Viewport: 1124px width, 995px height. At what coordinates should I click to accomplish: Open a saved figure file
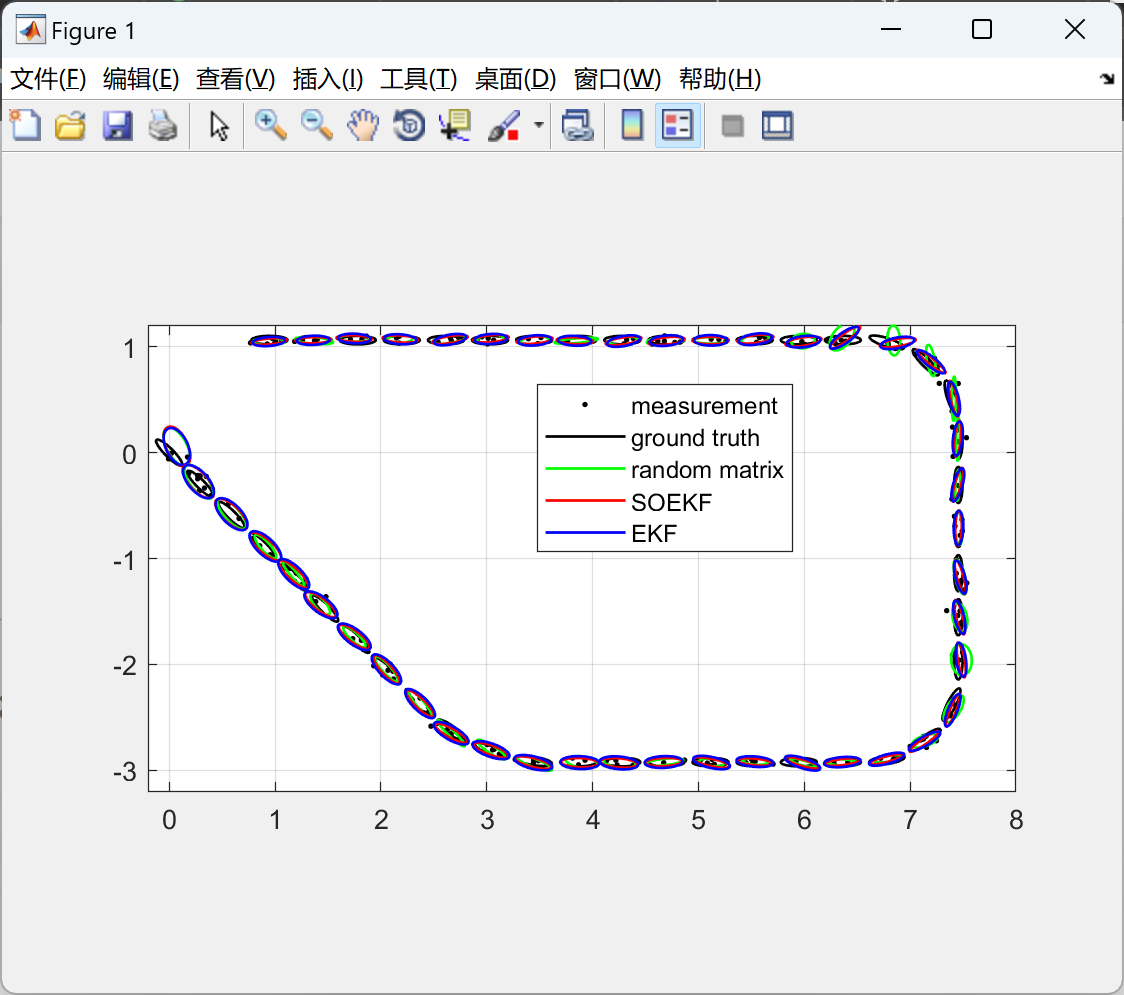pos(70,125)
